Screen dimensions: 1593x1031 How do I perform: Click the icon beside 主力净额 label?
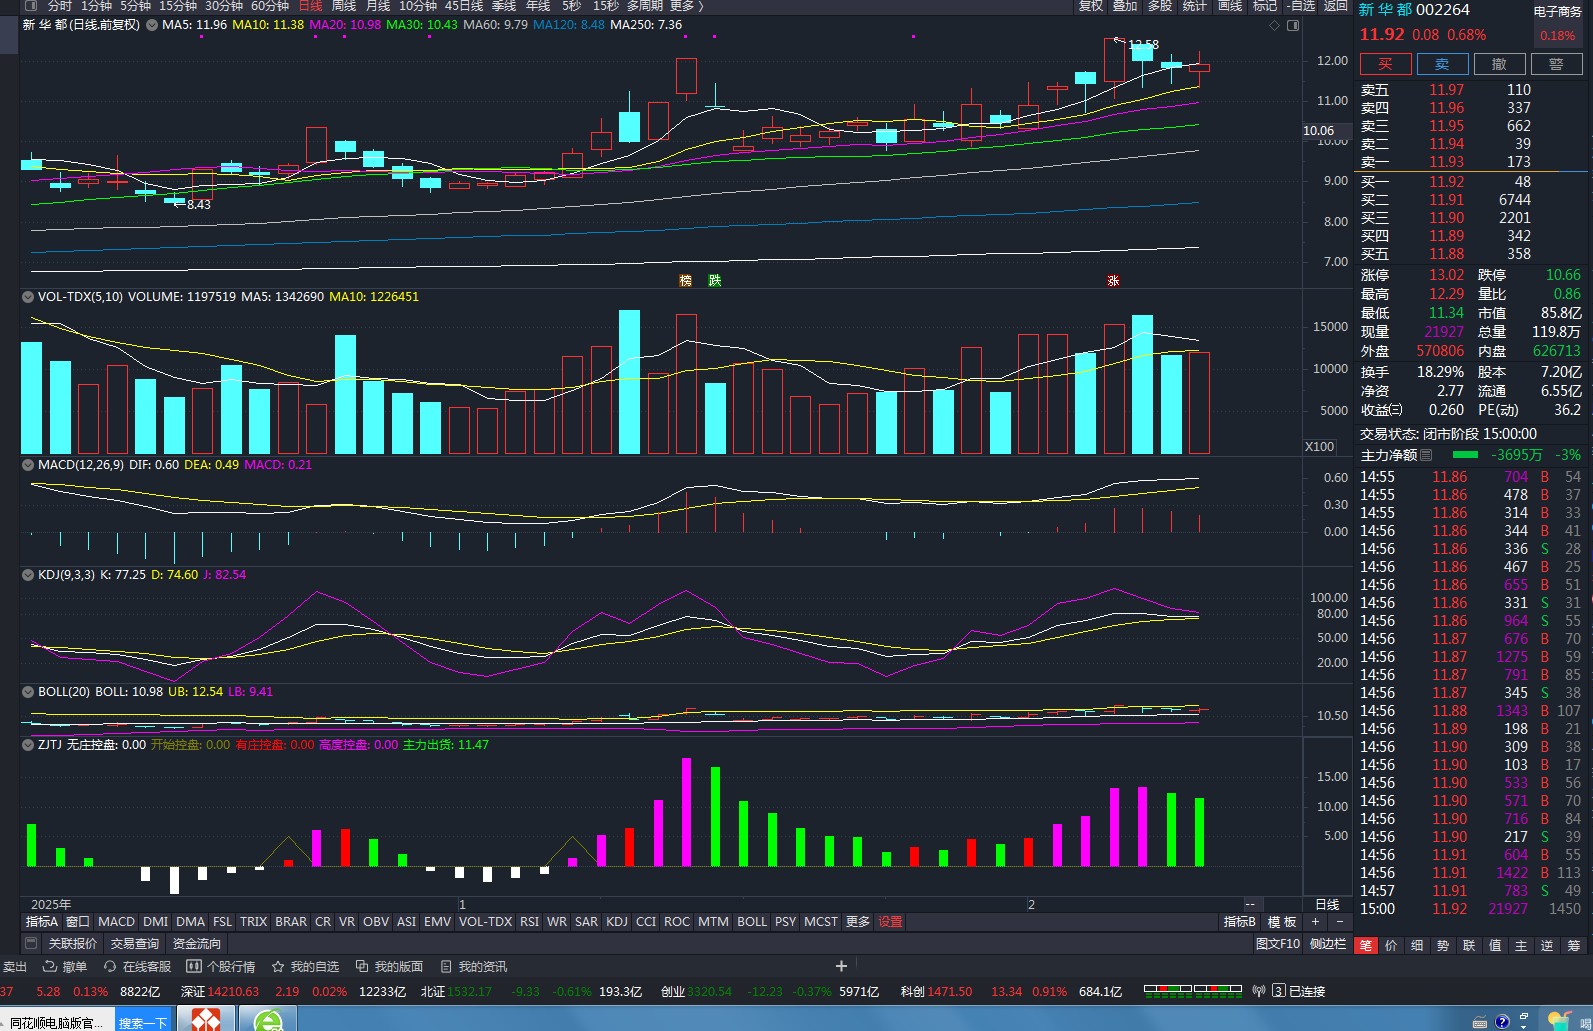[x=1426, y=455]
